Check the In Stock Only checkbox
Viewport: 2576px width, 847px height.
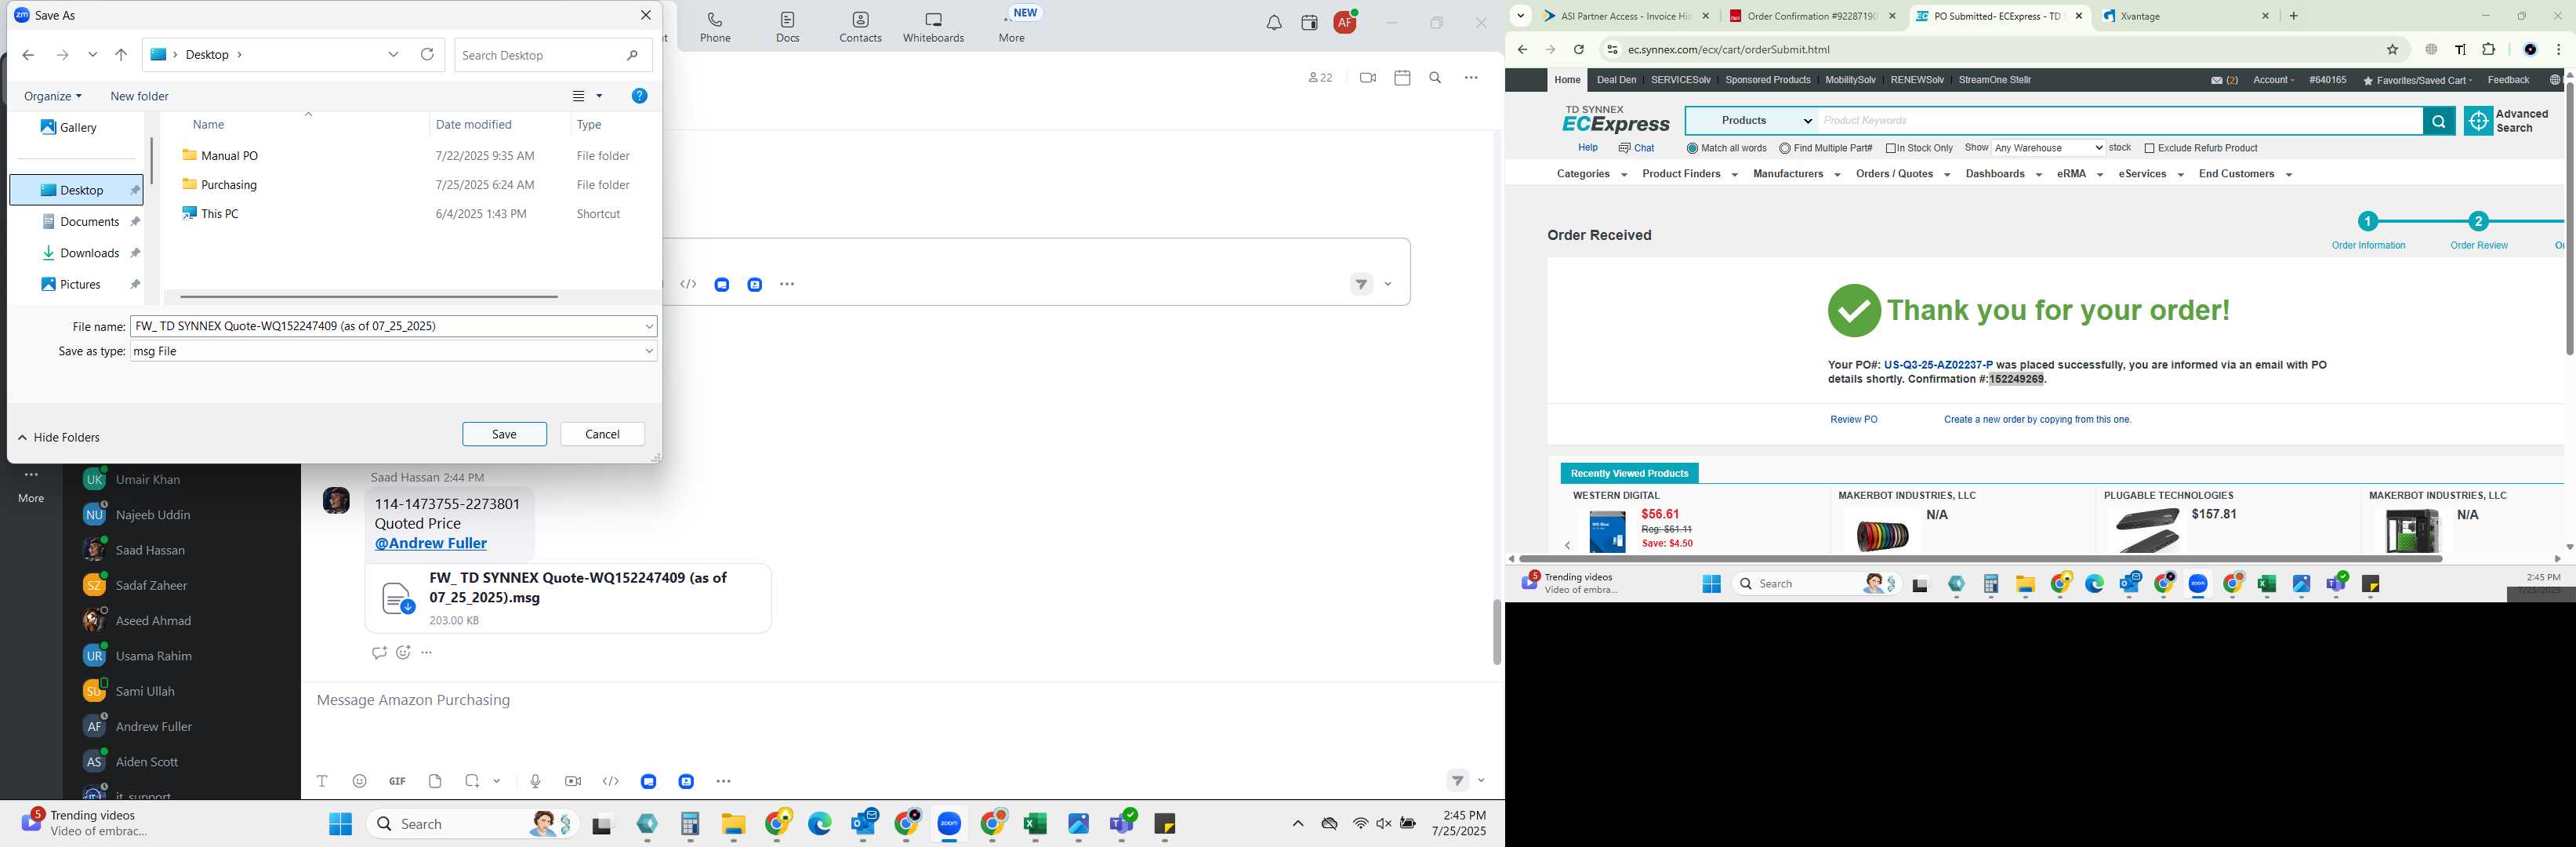click(x=1891, y=148)
